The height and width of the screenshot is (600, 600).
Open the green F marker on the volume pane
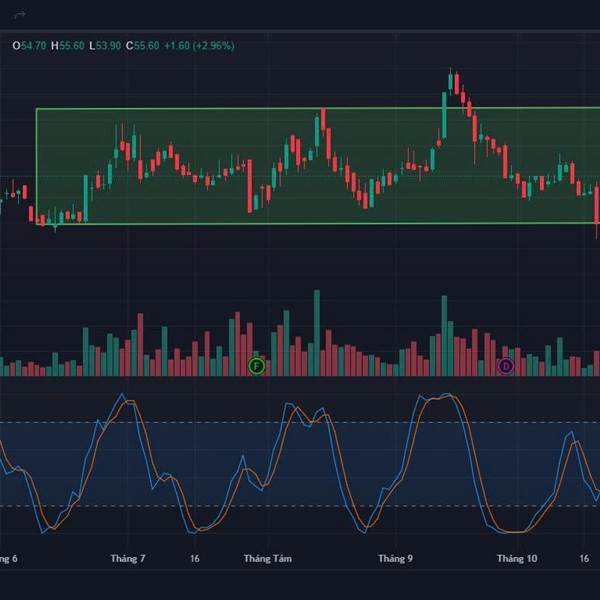(256, 366)
